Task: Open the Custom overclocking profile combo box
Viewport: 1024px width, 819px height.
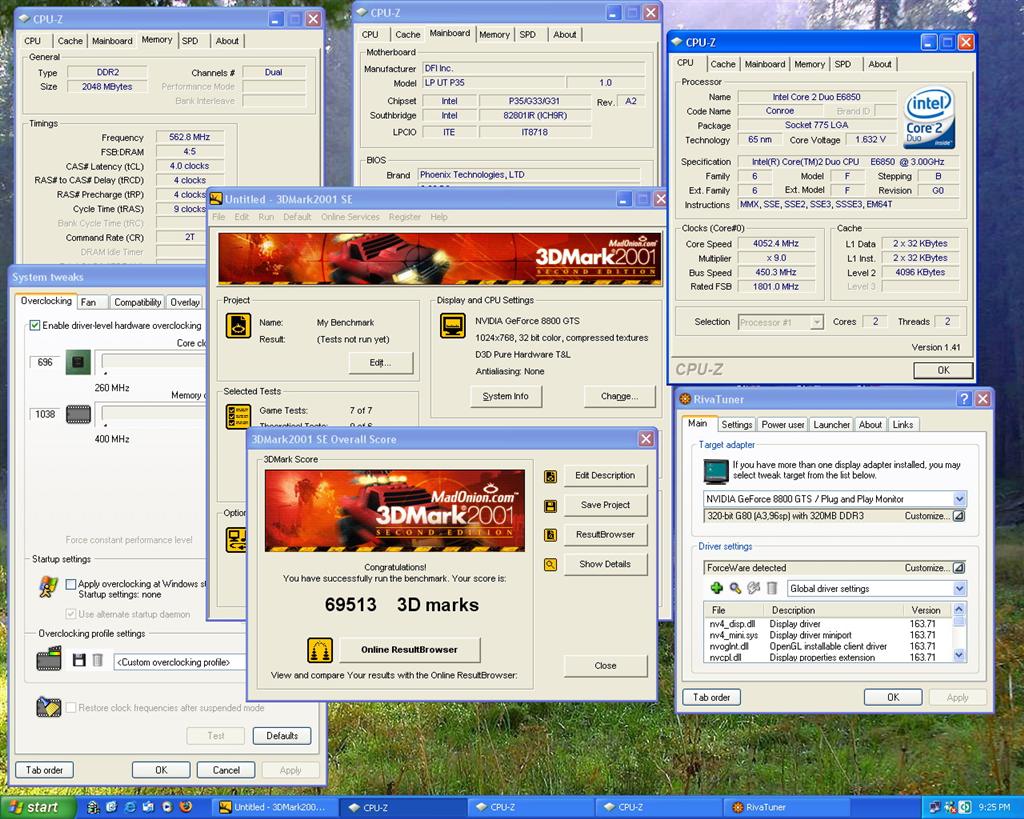Action: click(x=180, y=662)
